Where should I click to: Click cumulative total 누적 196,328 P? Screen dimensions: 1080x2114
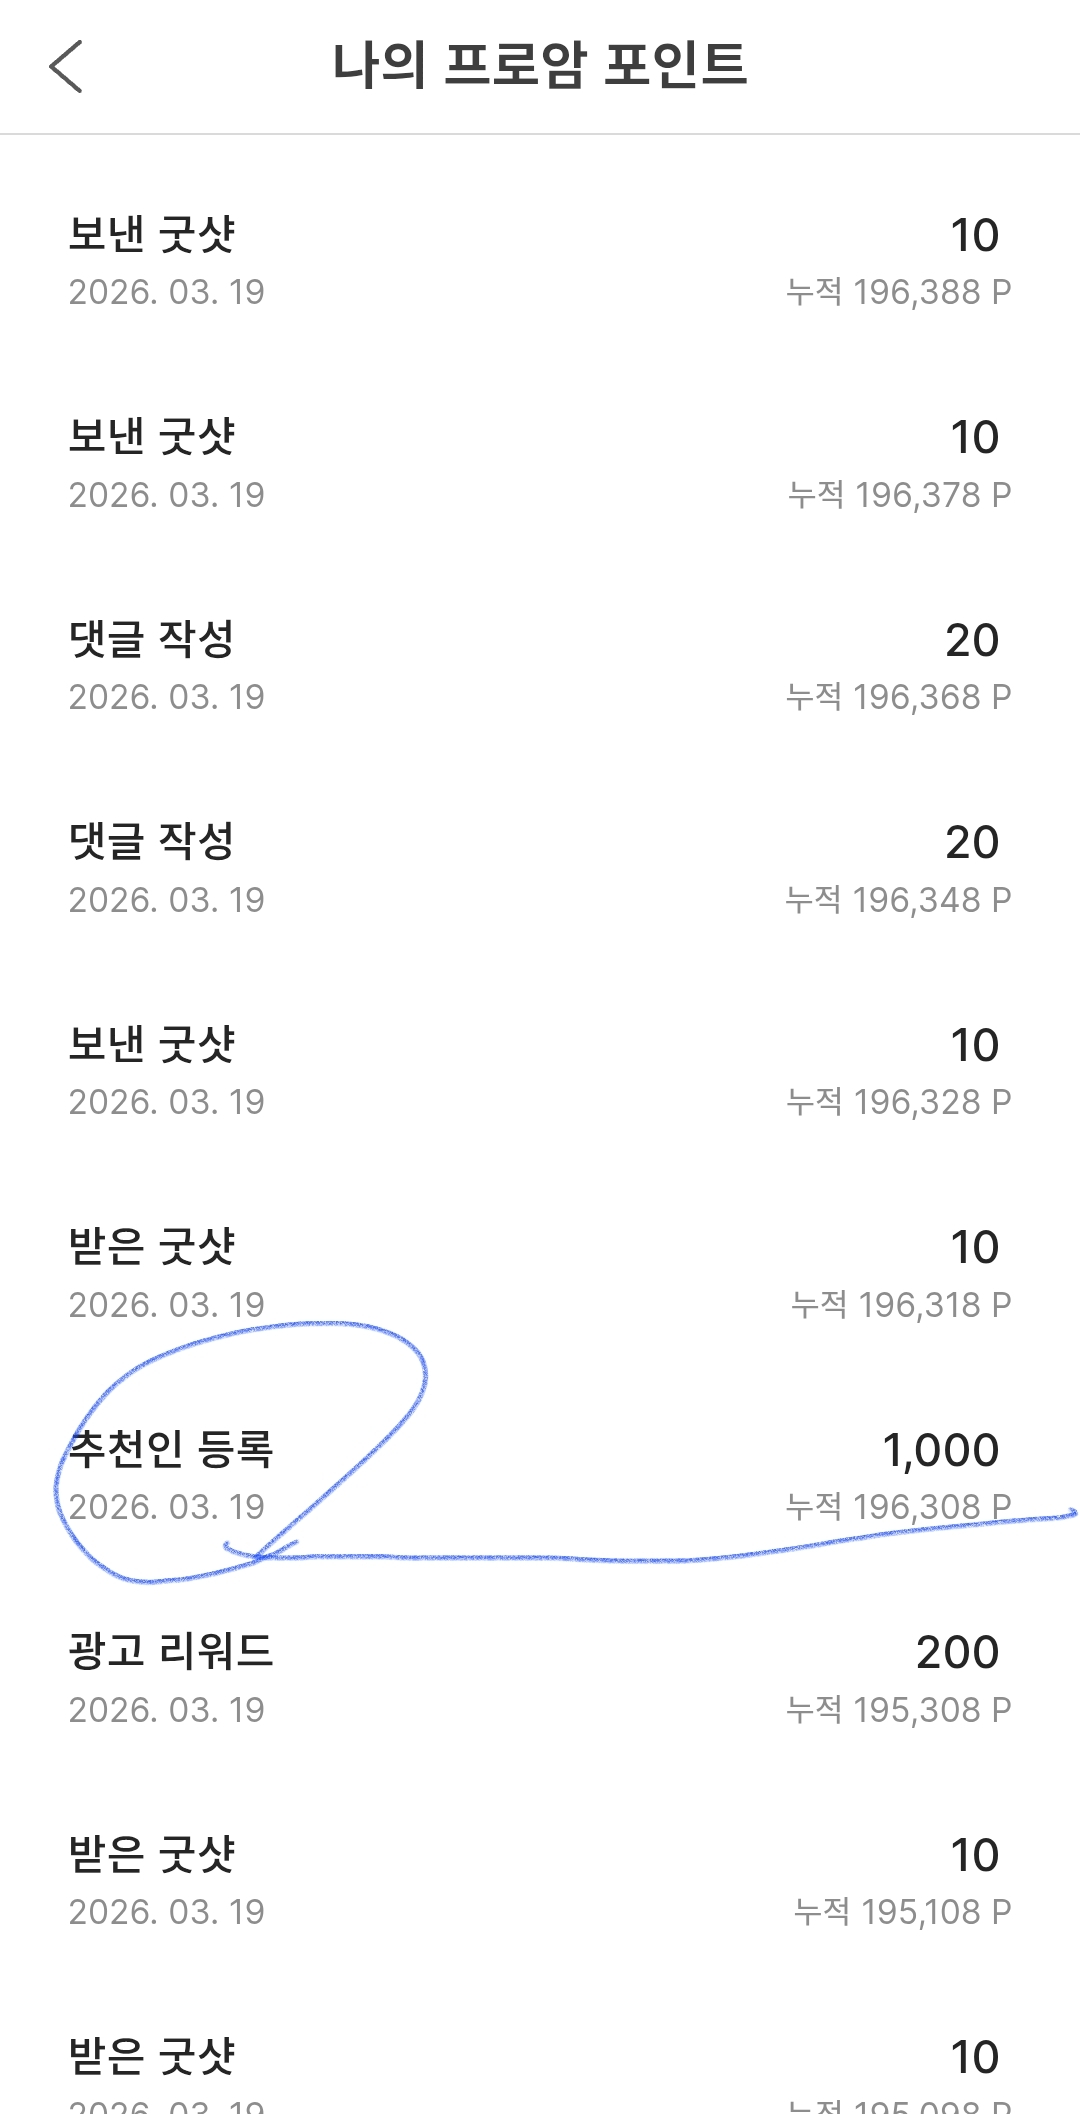point(898,1102)
